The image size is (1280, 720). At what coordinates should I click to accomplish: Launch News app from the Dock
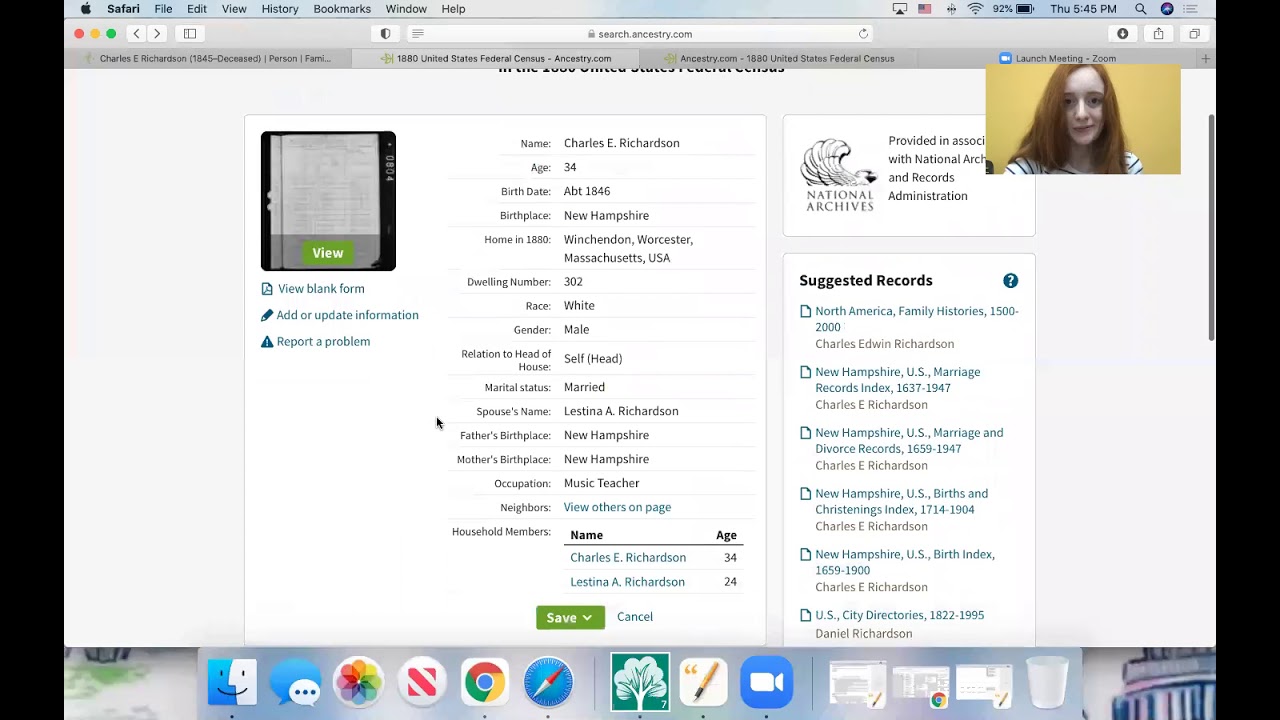coord(422,682)
